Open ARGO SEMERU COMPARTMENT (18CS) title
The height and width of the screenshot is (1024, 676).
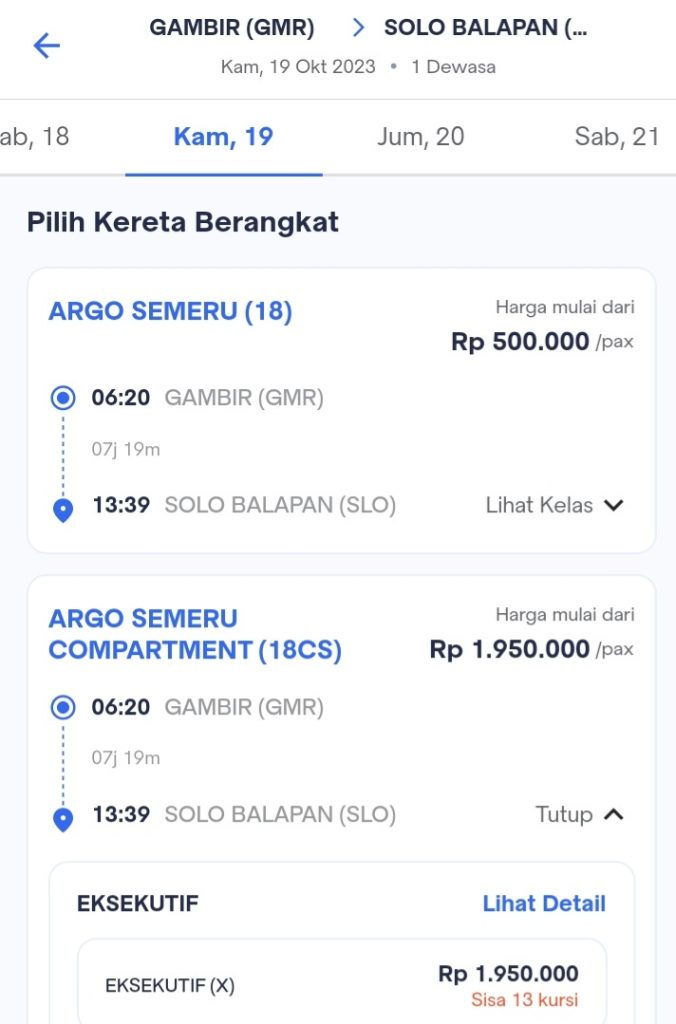[195, 635]
